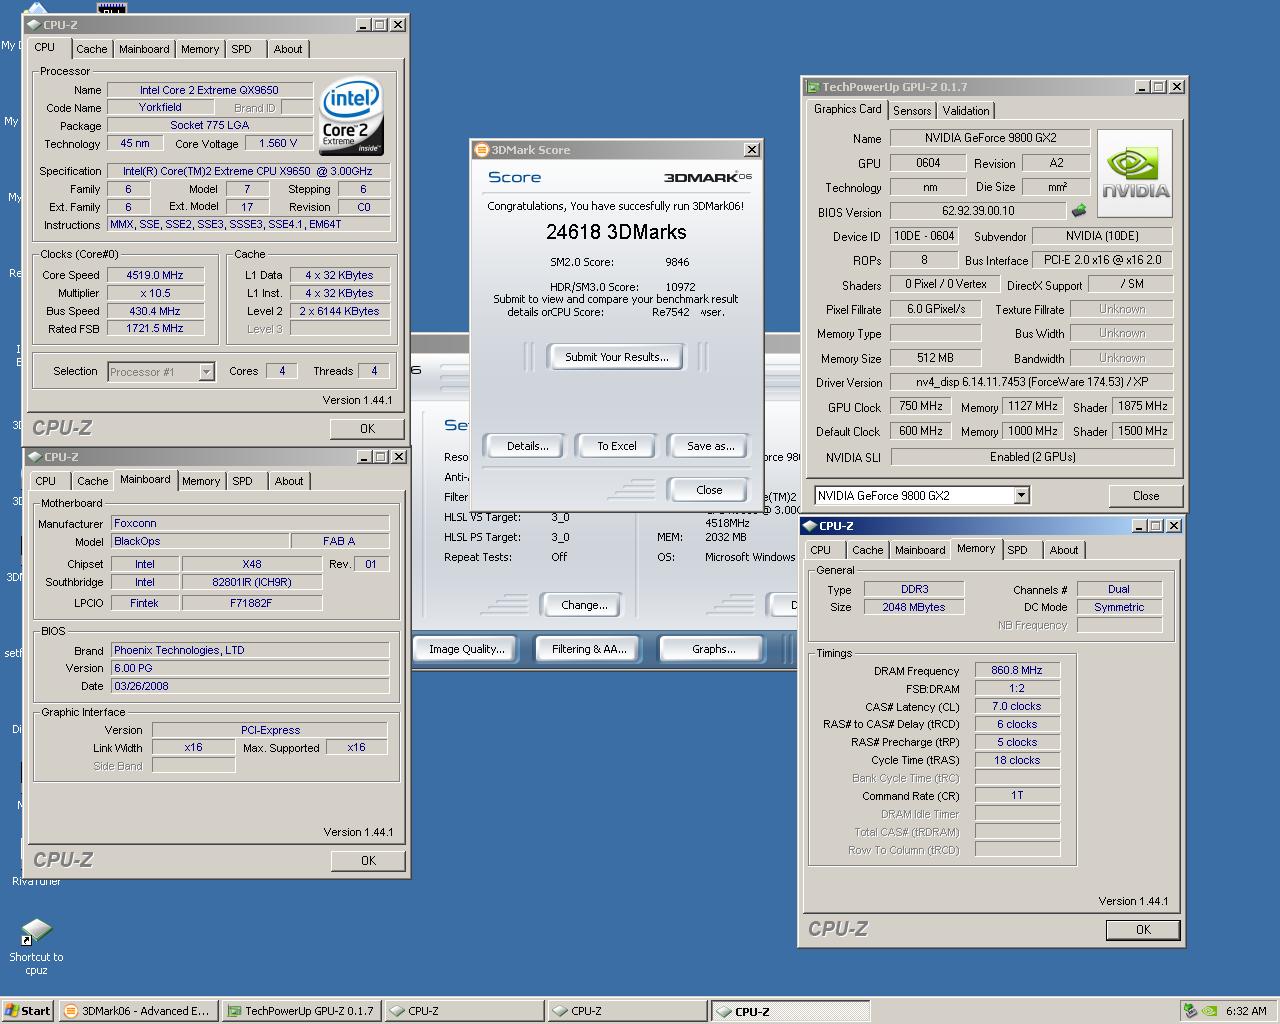The image size is (1280, 1024).
Task: Open the GeForce 9800 GX2 GPU selector dropdown
Action: (1021, 495)
